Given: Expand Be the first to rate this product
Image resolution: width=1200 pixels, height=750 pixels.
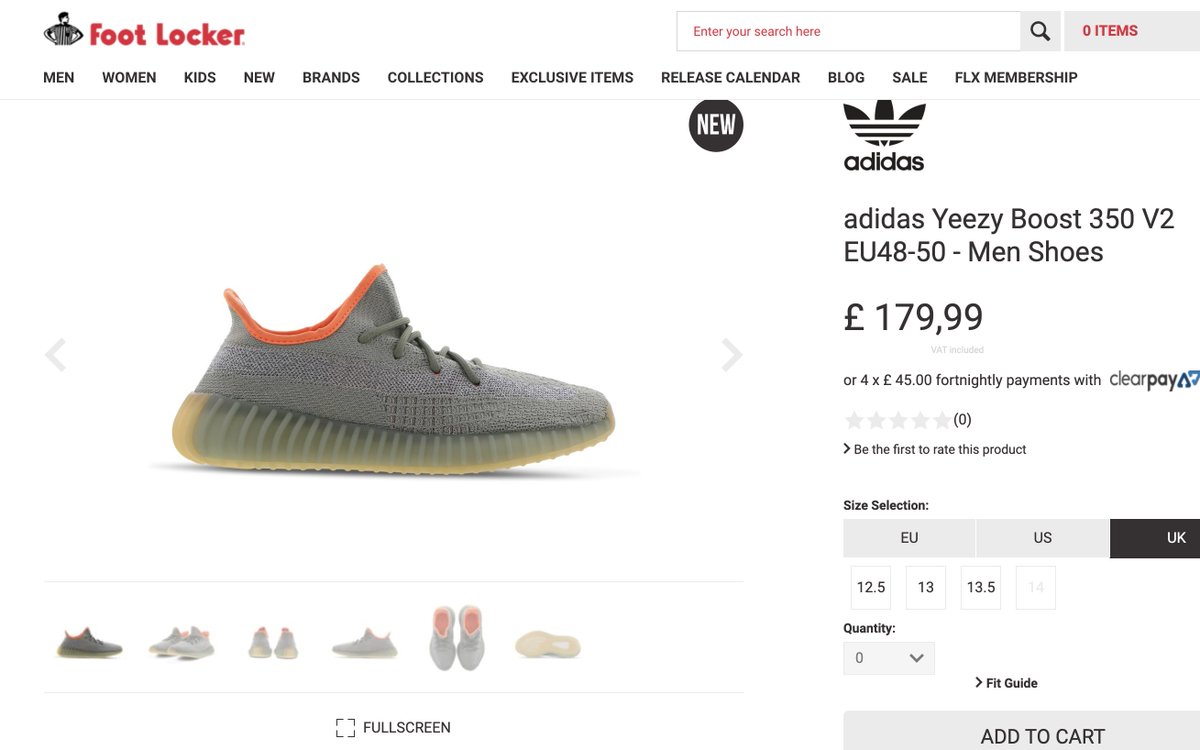Looking at the screenshot, I should pos(935,449).
